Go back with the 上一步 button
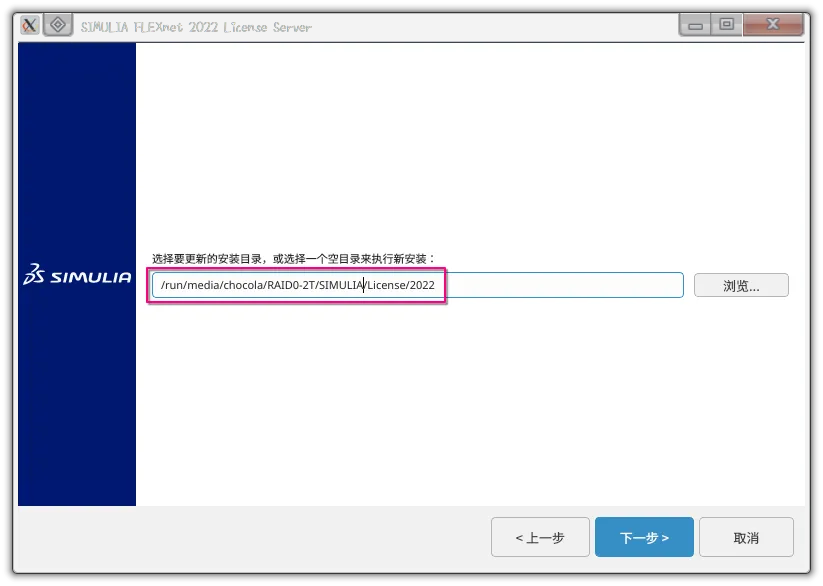 540,538
